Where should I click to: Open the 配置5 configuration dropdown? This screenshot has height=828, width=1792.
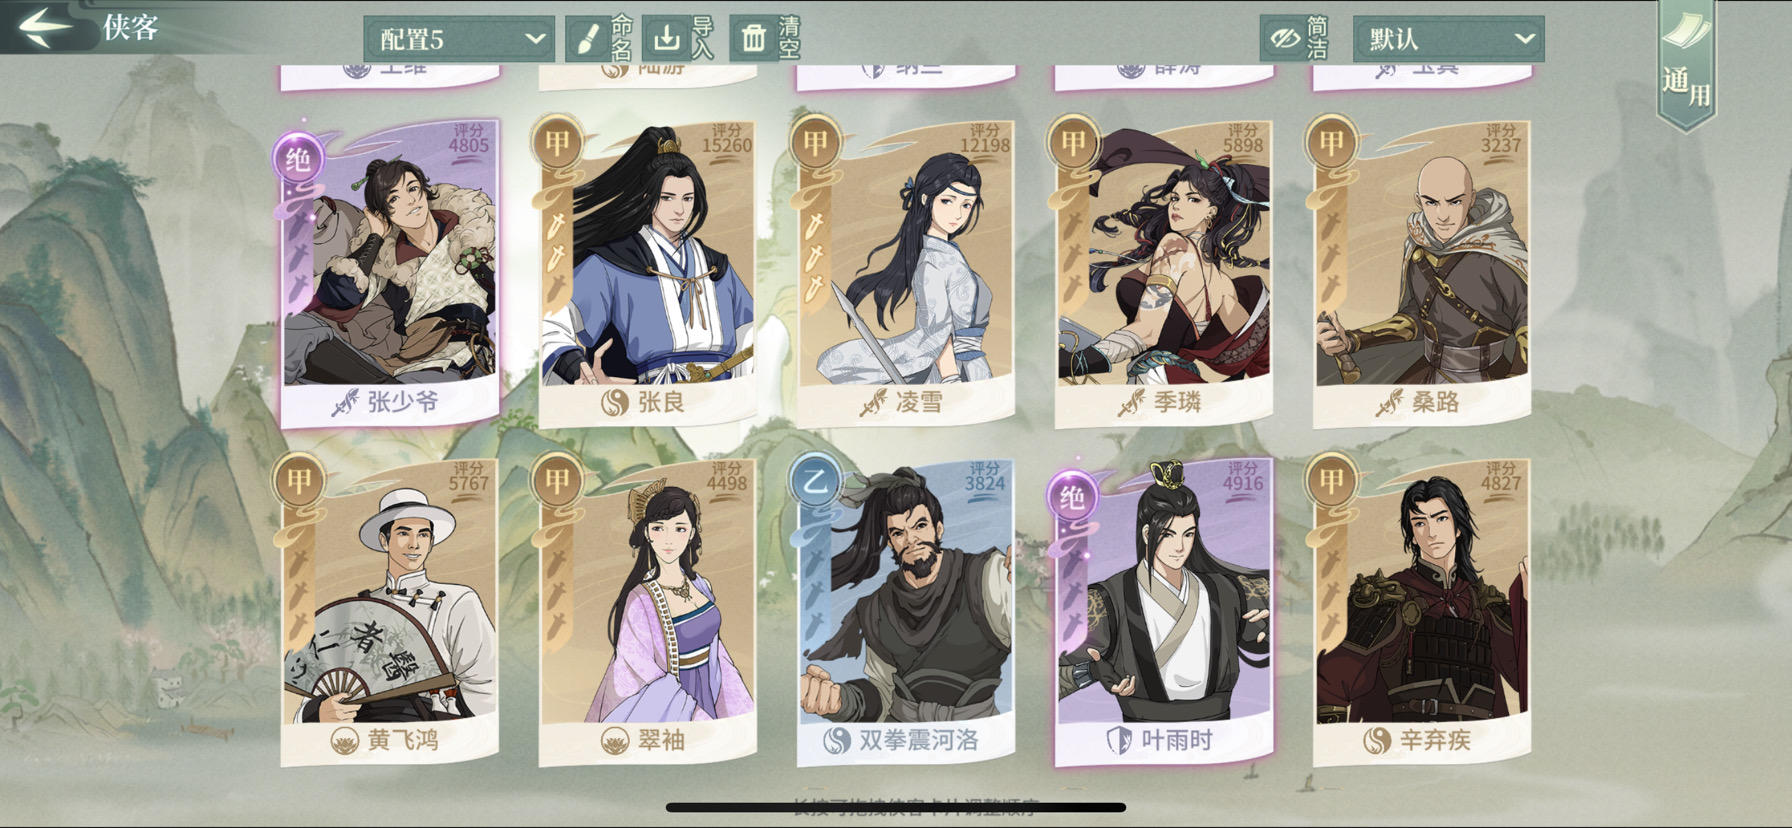click(x=459, y=39)
